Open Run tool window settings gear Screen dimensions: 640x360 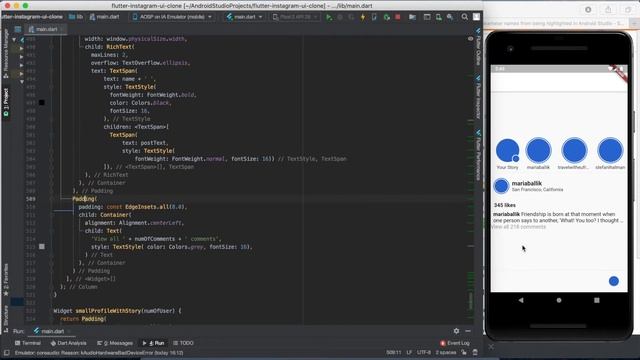click(x=456, y=331)
